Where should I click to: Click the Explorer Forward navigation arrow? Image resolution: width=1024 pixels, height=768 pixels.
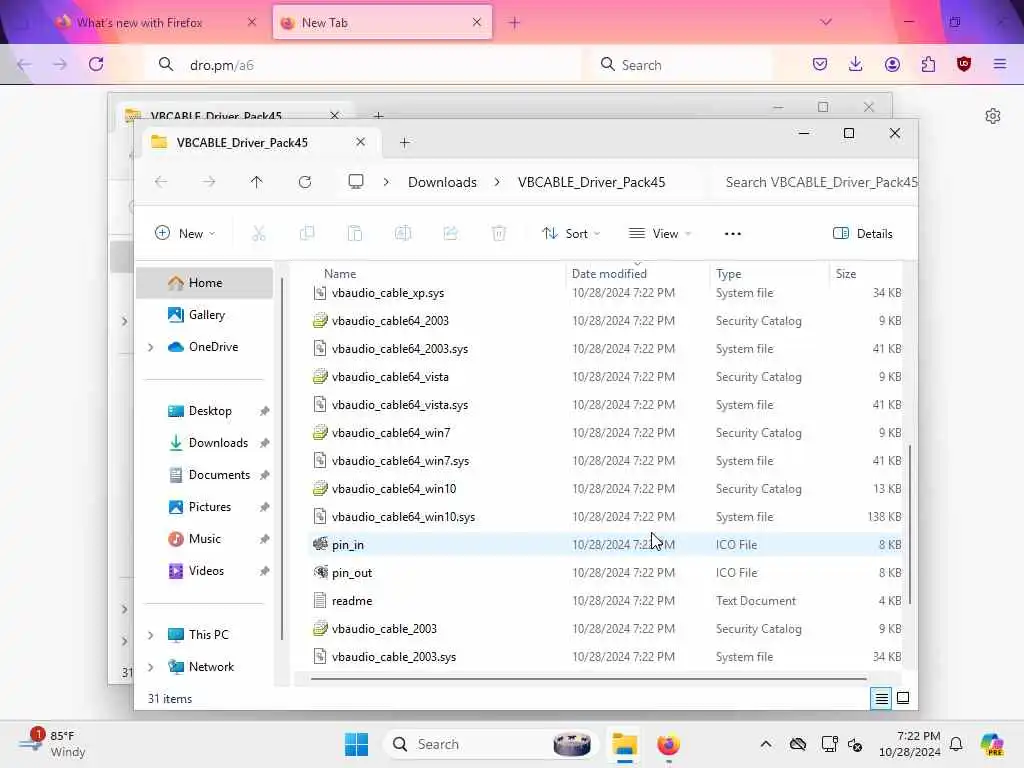click(x=209, y=182)
